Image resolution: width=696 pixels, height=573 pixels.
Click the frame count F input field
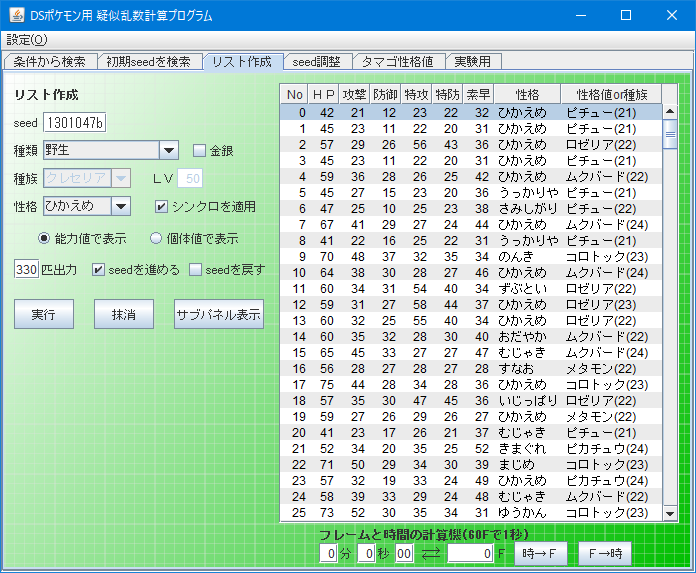point(471,553)
